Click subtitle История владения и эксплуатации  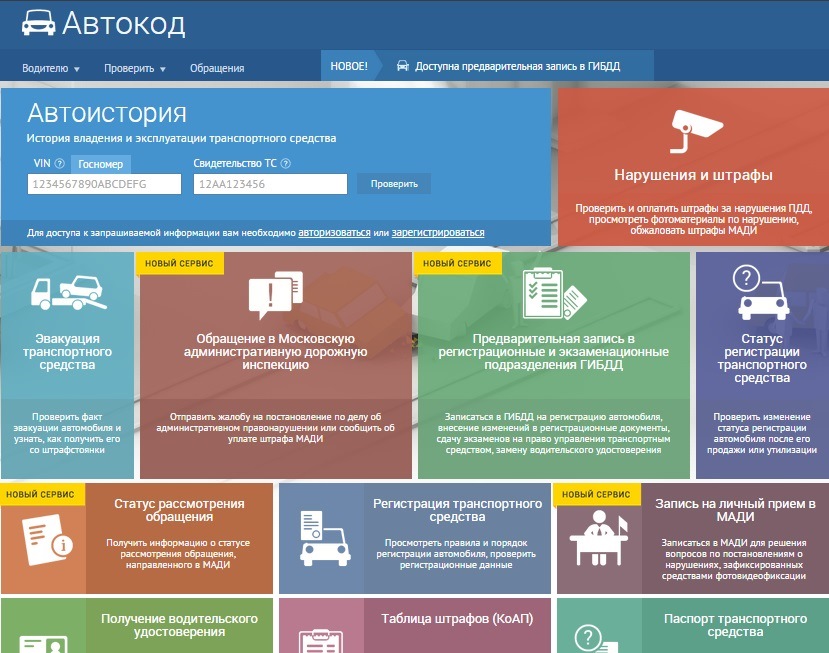pyautogui.click(x=181, y=139)
